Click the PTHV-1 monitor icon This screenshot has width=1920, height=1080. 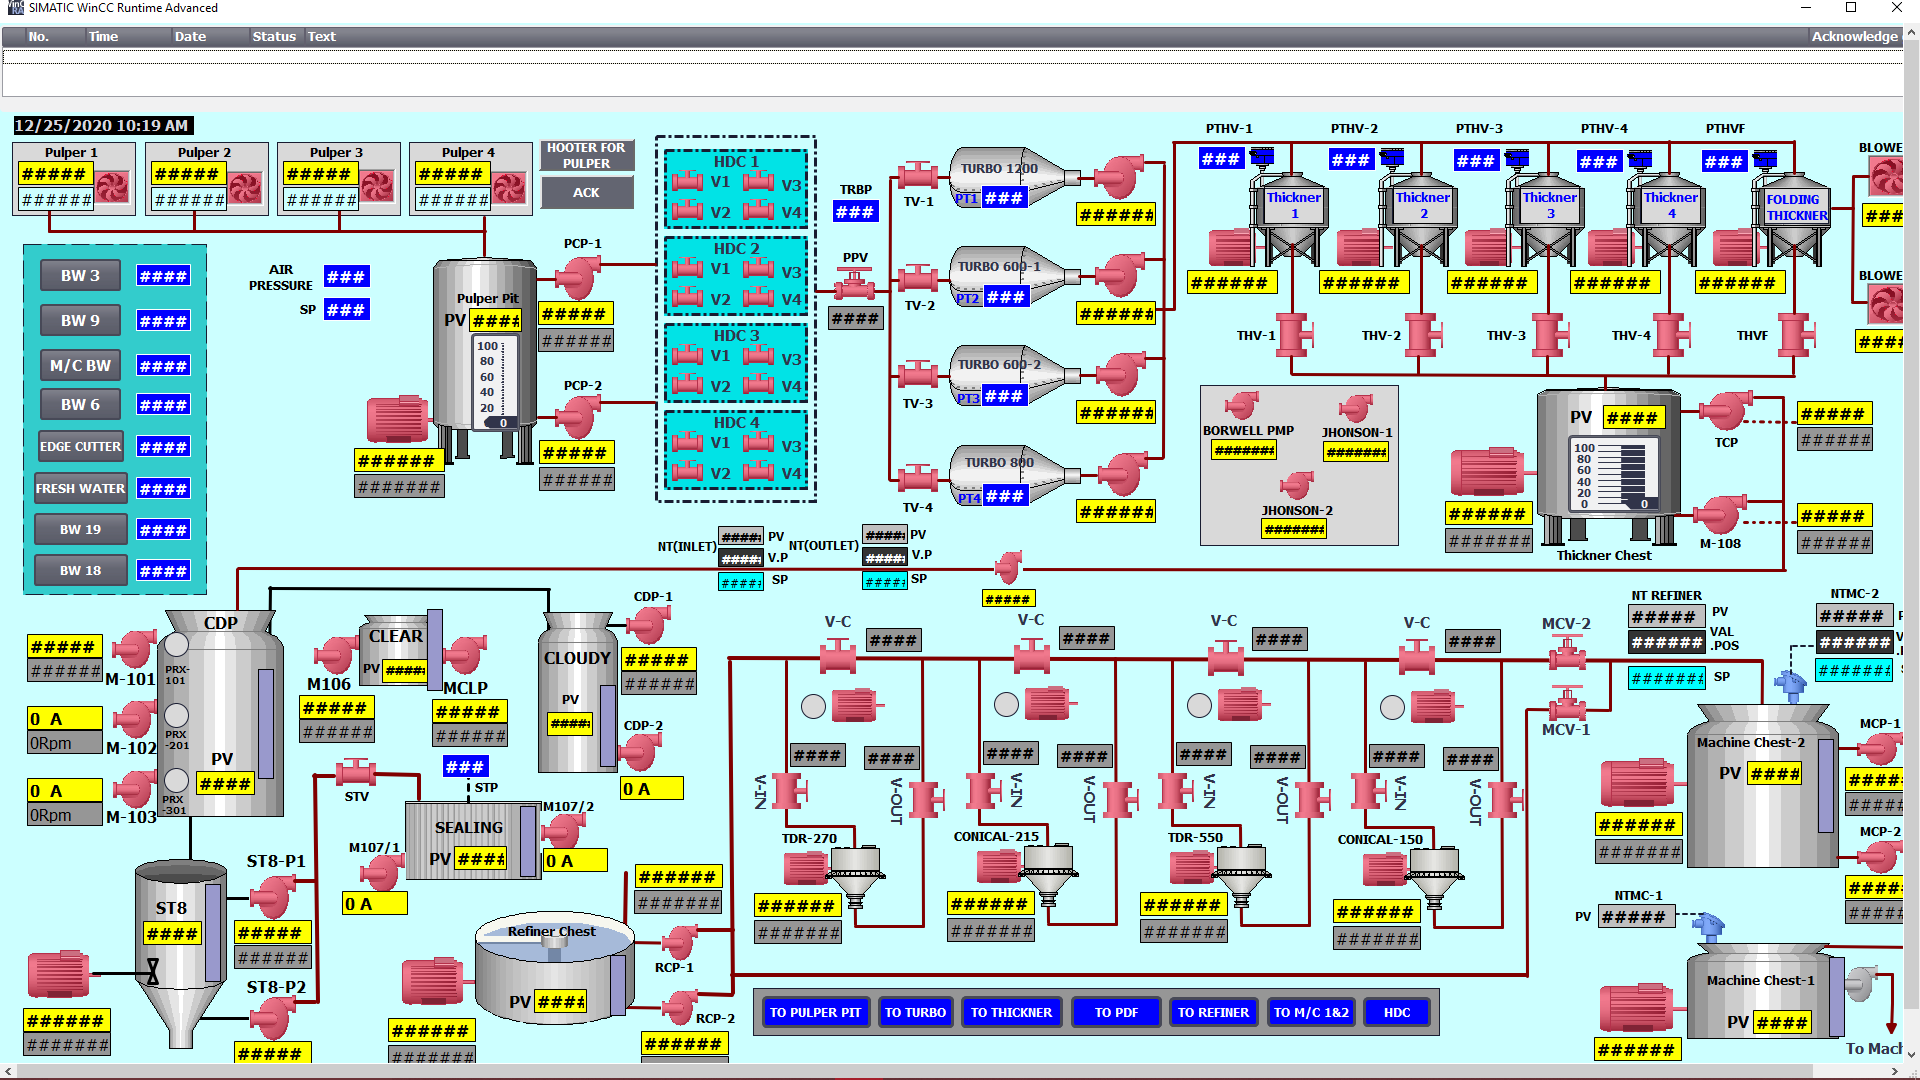pos(1262,157)
